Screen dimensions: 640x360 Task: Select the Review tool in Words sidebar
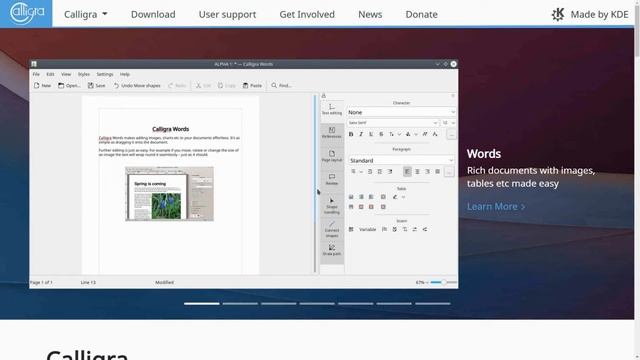(332, 180)
